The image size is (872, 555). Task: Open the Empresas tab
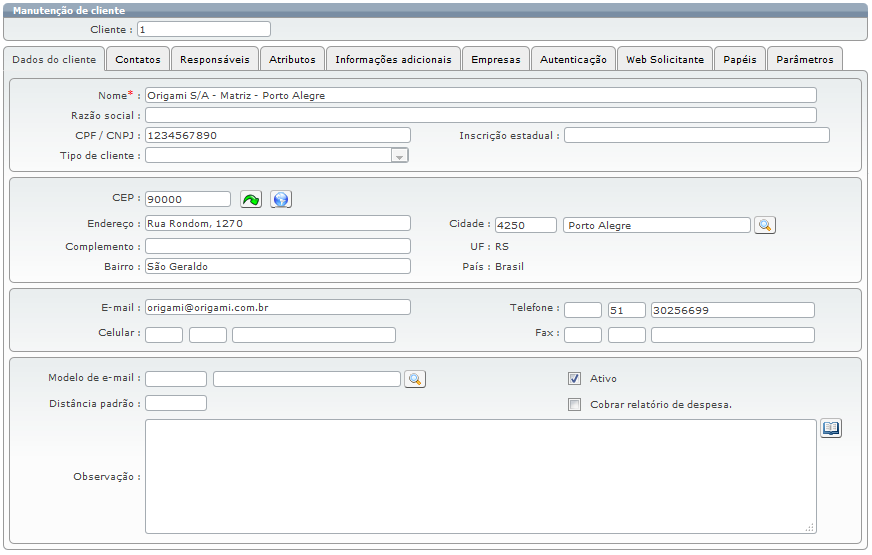click(496, 59)
